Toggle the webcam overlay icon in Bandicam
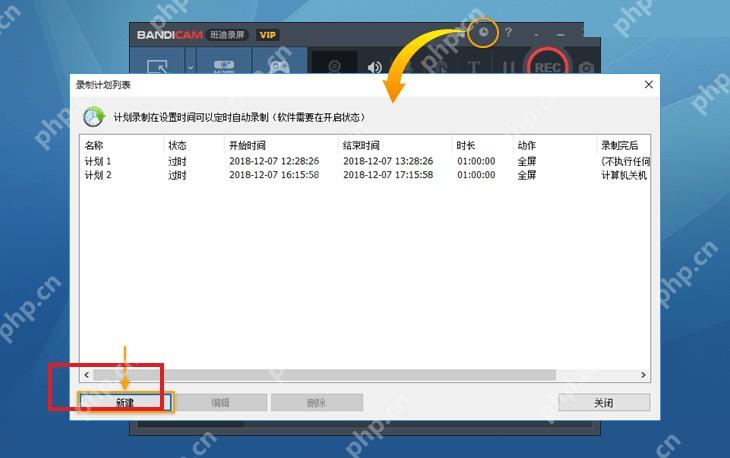Viewport: 730px width, 458px height. point(334,67)
